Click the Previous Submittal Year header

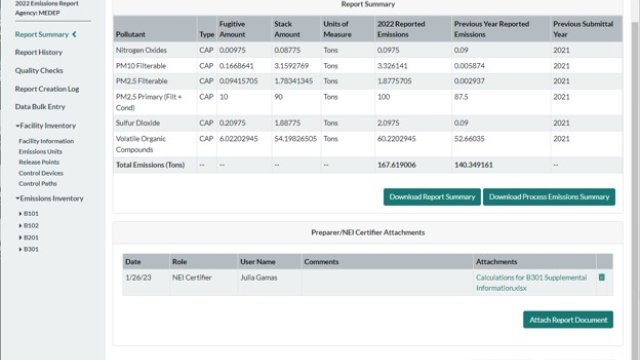point(587,29)
